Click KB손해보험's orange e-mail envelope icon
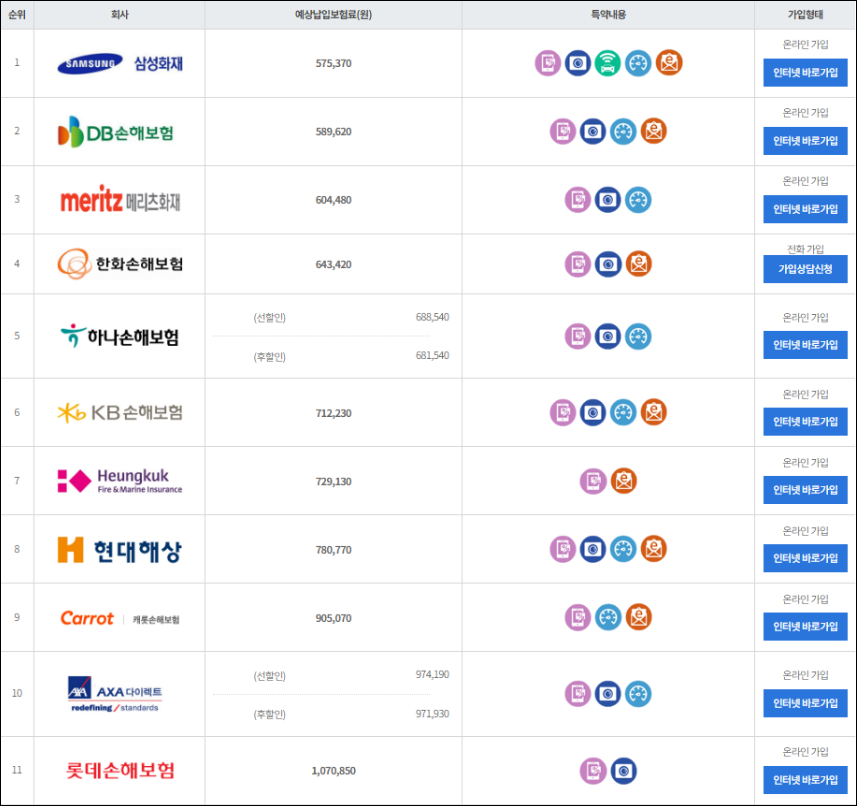 coord(654,413)
